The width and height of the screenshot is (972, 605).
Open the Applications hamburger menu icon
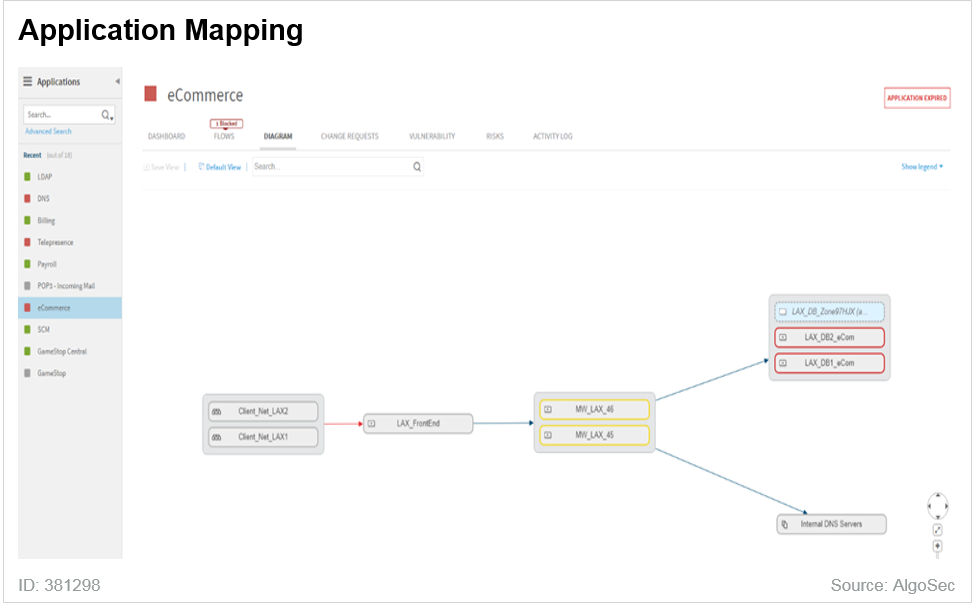click(27, 81)
